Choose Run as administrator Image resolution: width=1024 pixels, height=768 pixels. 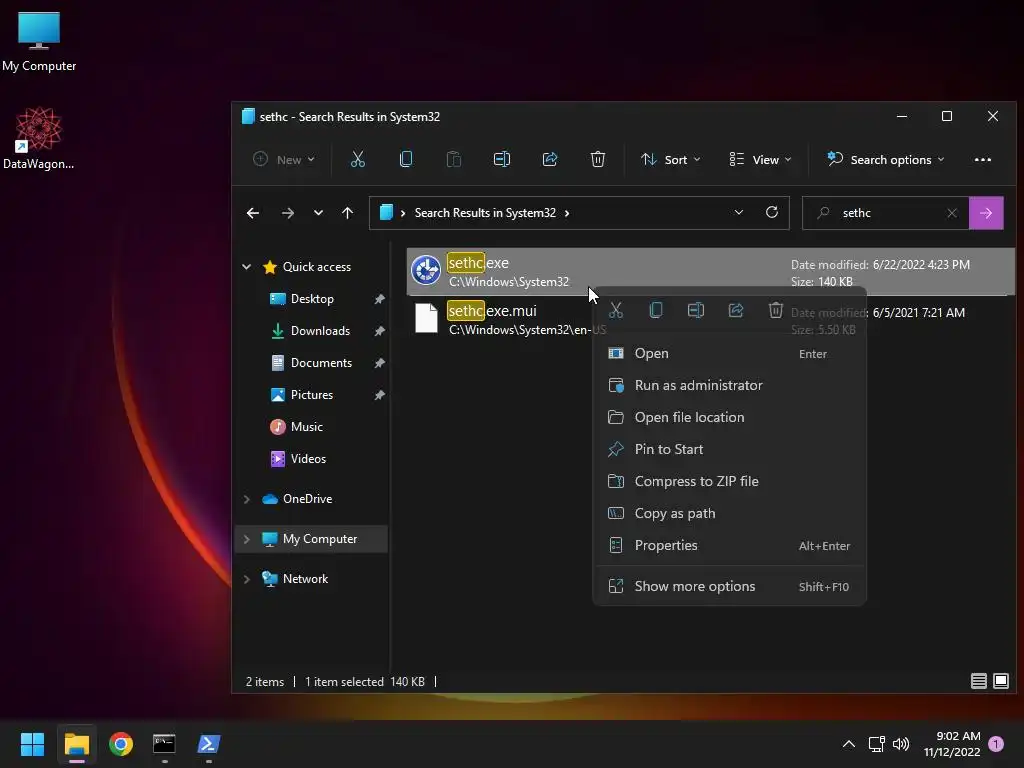(729, 385)
